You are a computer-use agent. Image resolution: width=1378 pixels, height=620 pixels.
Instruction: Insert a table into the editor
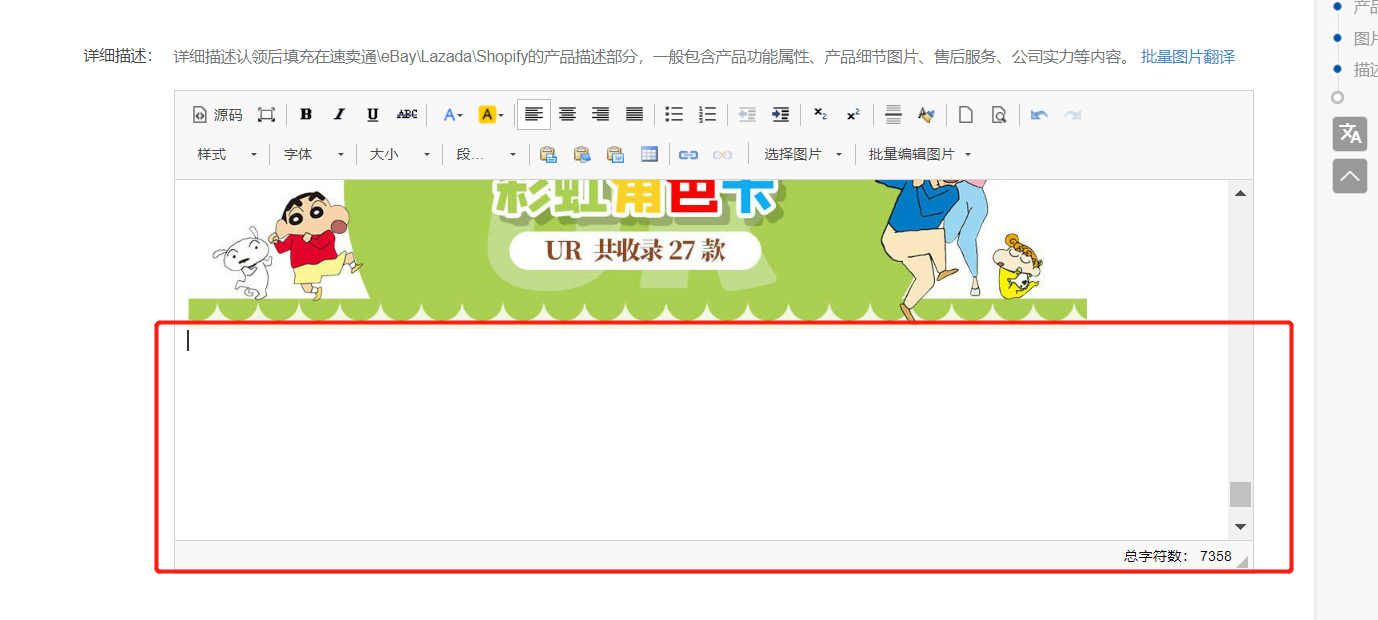click(x=650, y=154)
